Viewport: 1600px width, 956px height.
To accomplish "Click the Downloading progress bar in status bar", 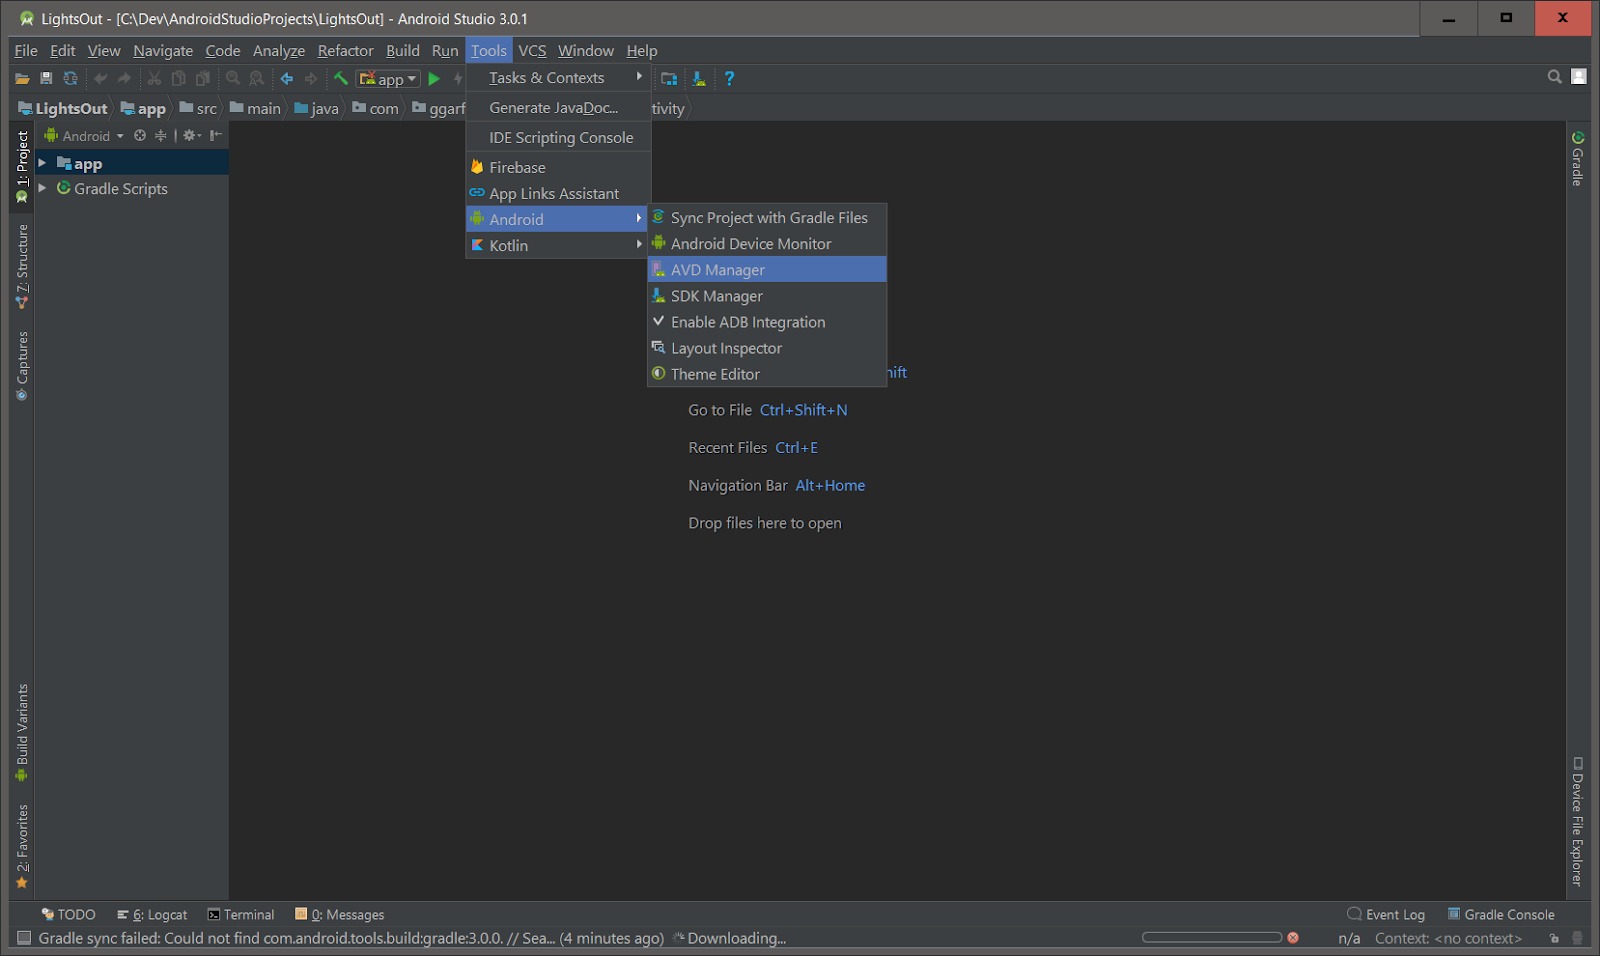I will pyautogui.click(x=1212, y=938).
